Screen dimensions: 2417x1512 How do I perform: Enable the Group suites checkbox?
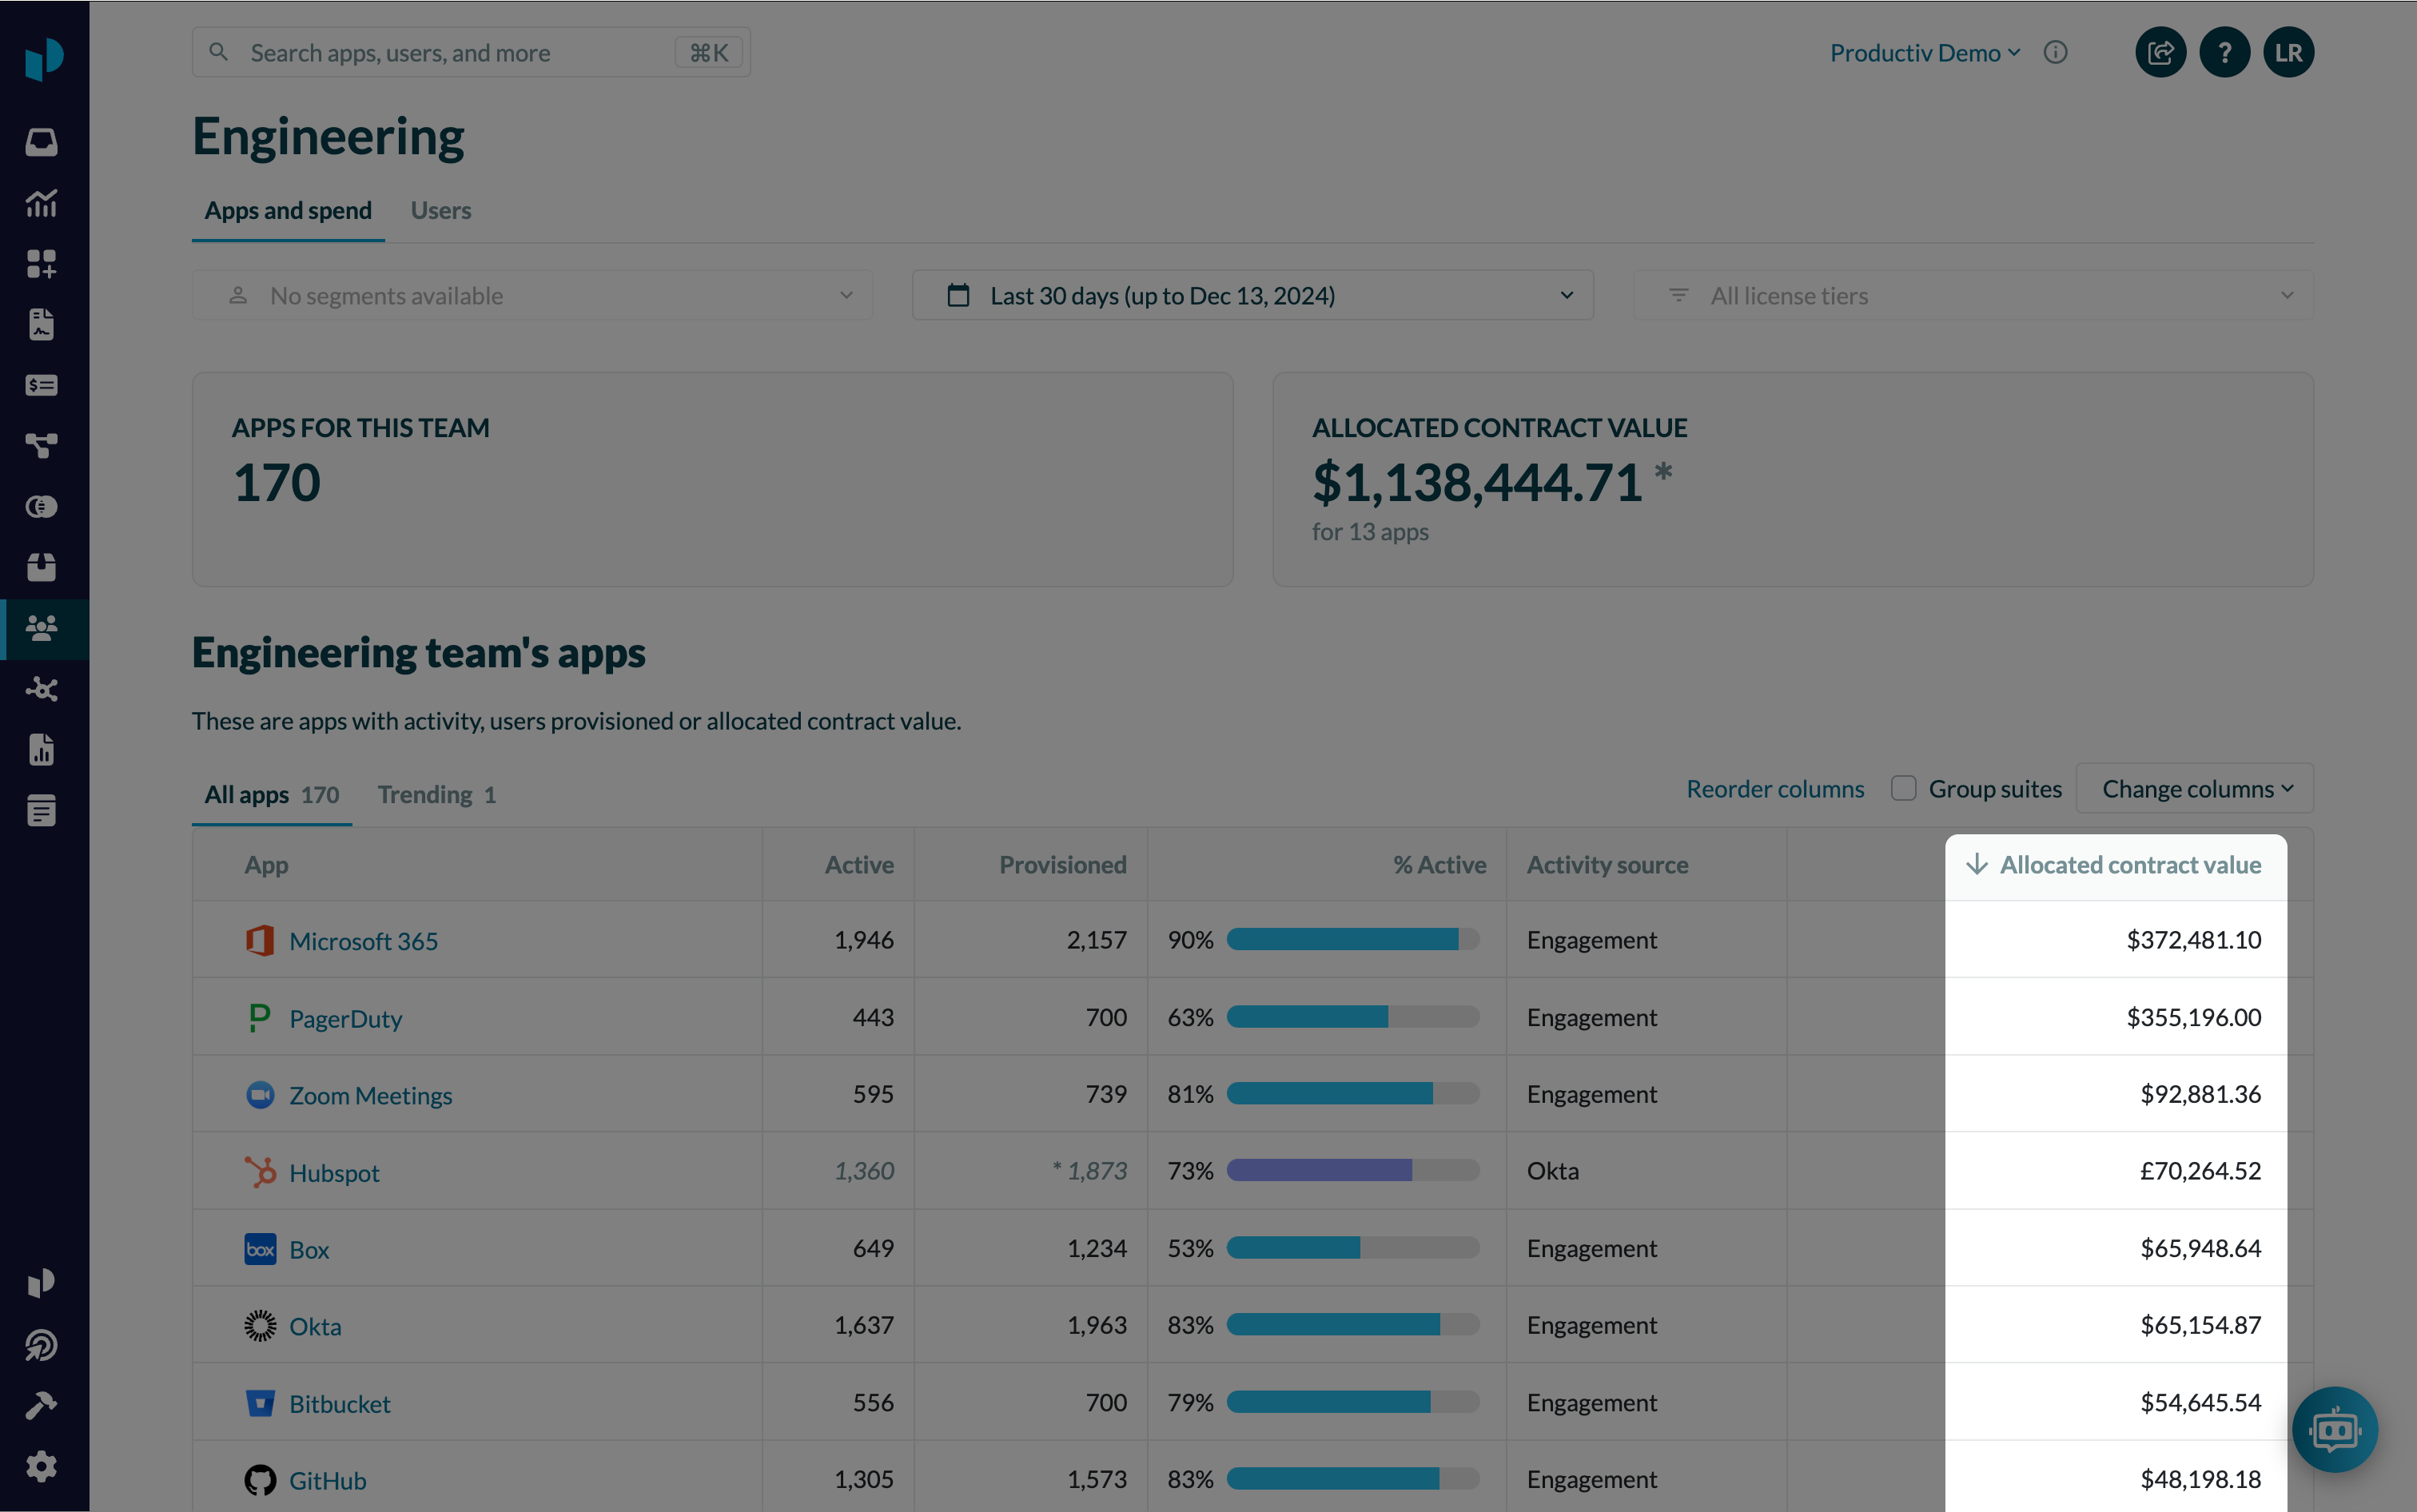1903,789
